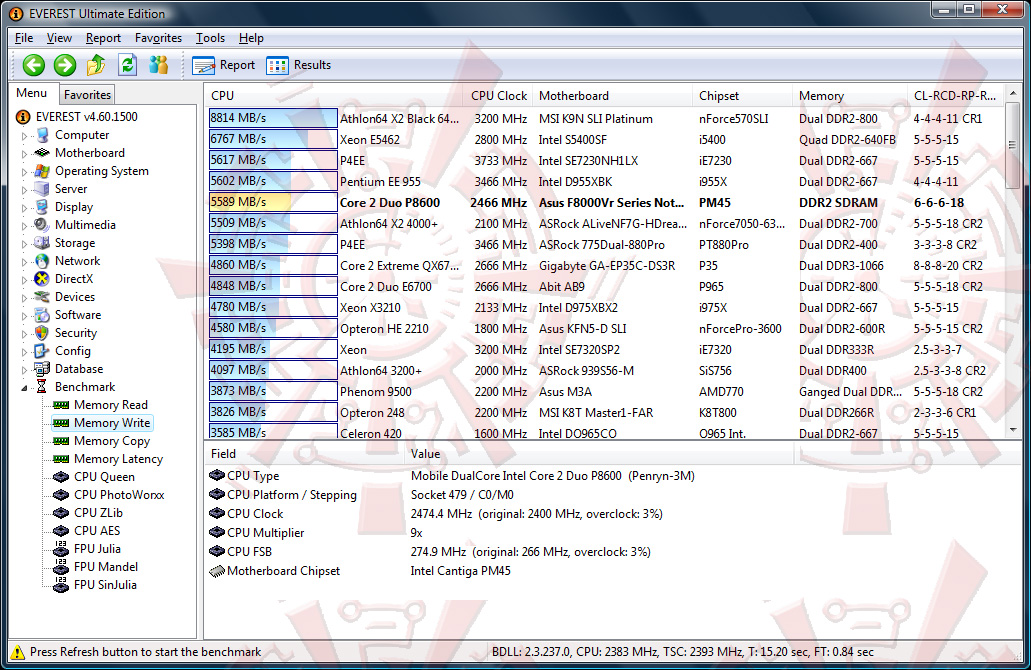Screen dimensions: 1031x670
Task: Expand the Motherboard tree node arrow
Action: coord(24,154)
